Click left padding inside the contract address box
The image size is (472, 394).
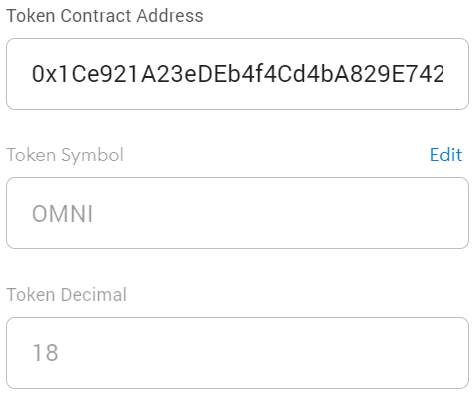19,74
